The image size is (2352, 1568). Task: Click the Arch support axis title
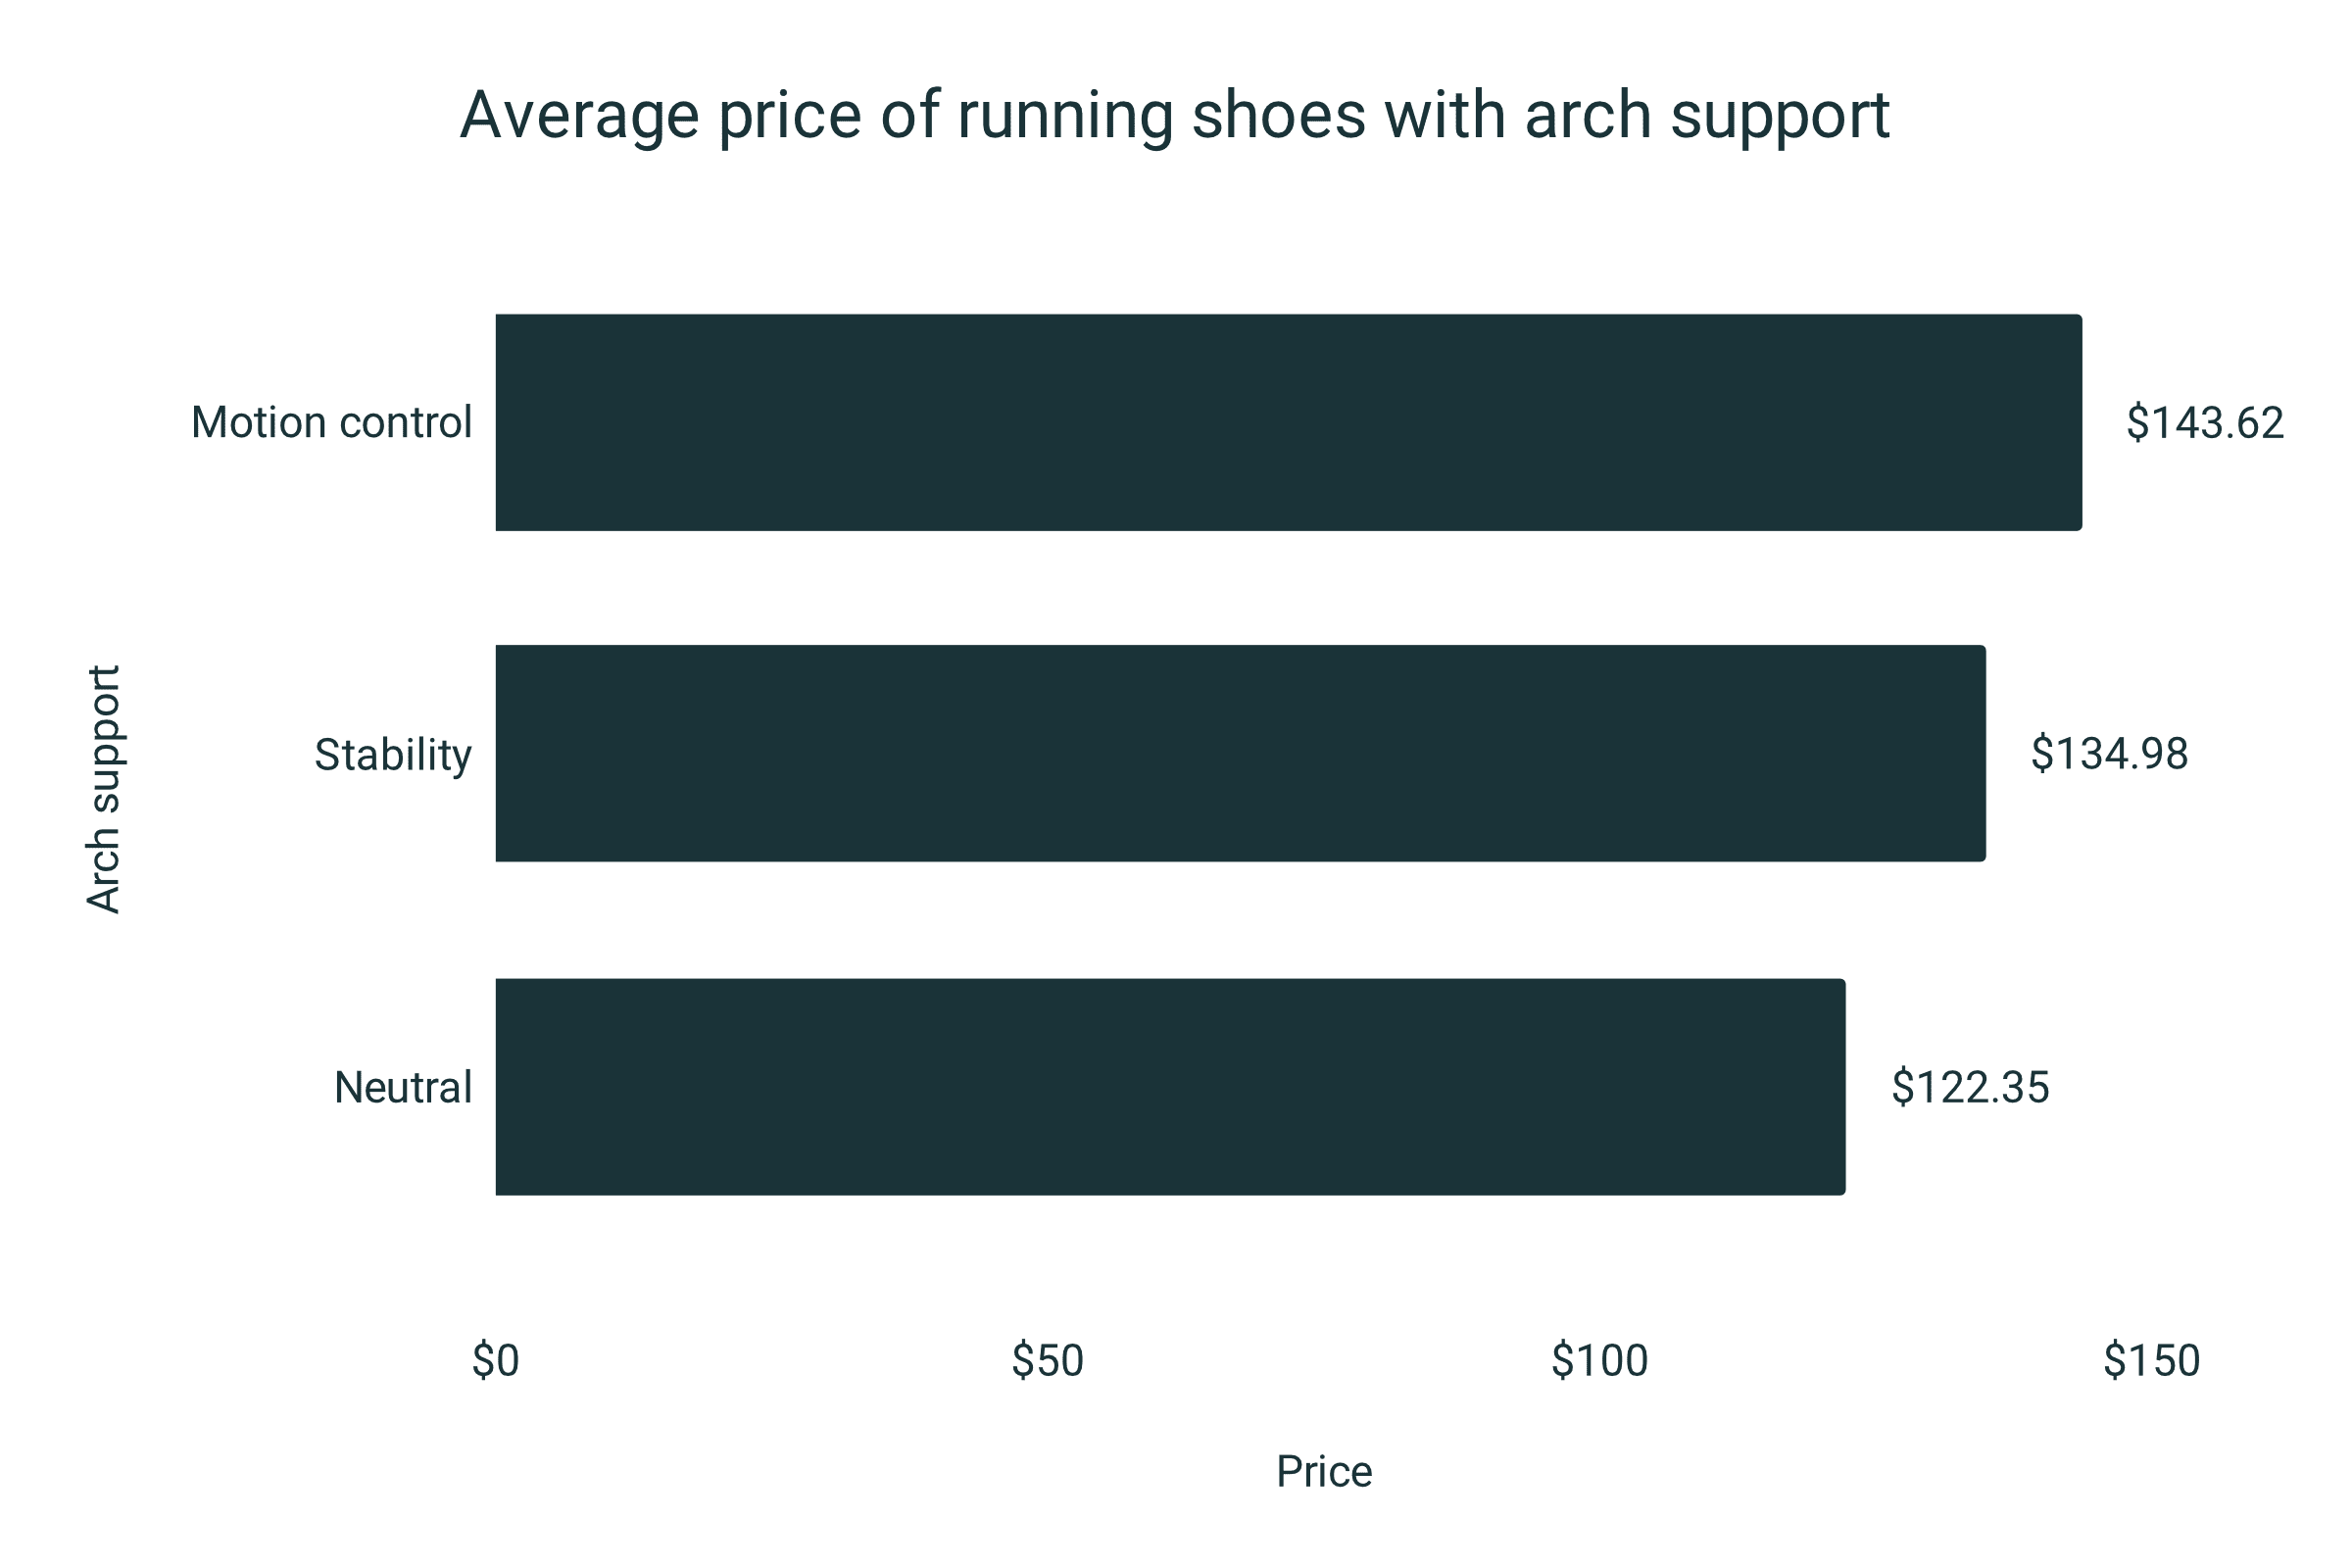[104, 790]
